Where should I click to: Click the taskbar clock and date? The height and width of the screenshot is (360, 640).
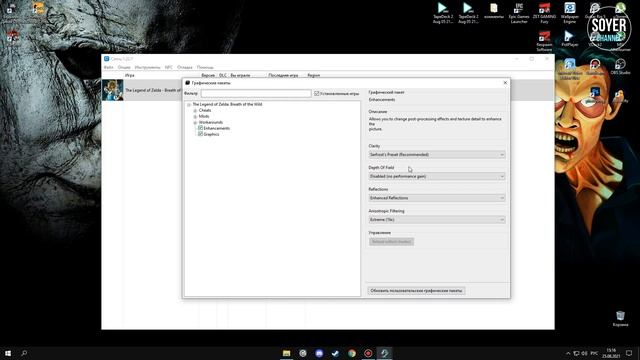(611, 353)
